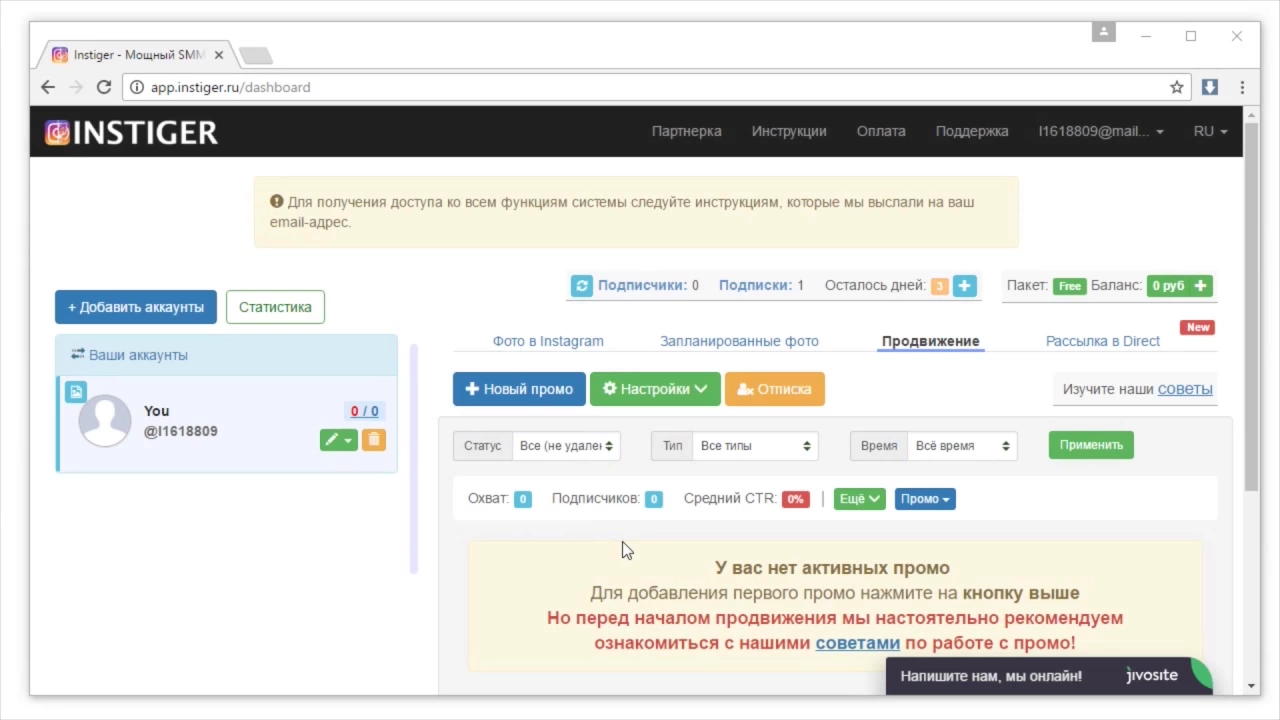Open the RU language menu
1280x720 pixels.
tap(1210, 131)
